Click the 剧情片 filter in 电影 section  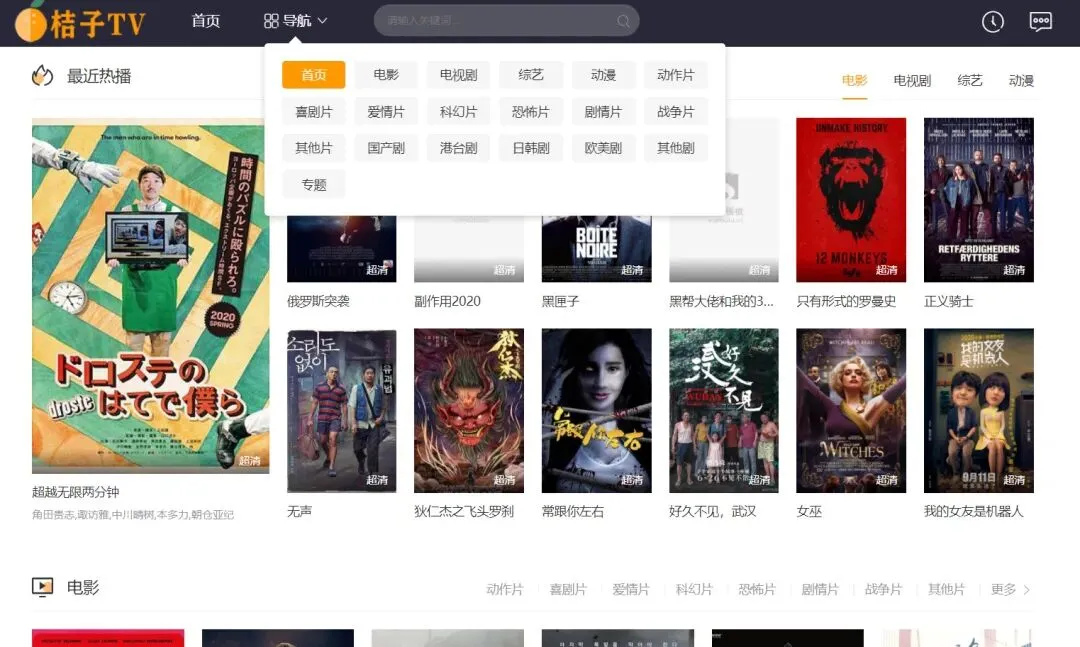pyautogui.click(x=820, y=590)
